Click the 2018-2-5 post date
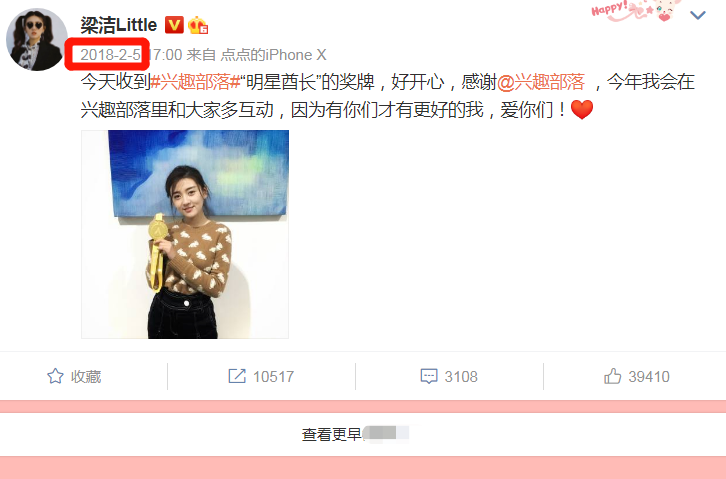Viewport: 726px width, 479px height. [x=110, y=55]
